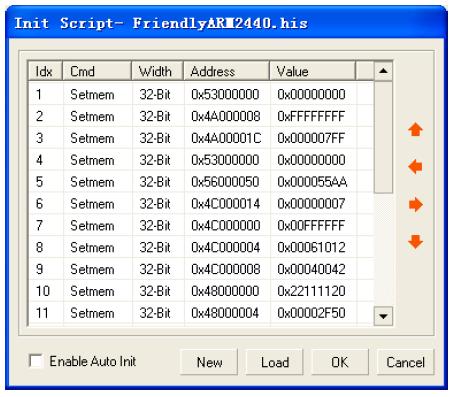Click the orange down arrow icon
455x397 pixels.
[x=415, y=242]
